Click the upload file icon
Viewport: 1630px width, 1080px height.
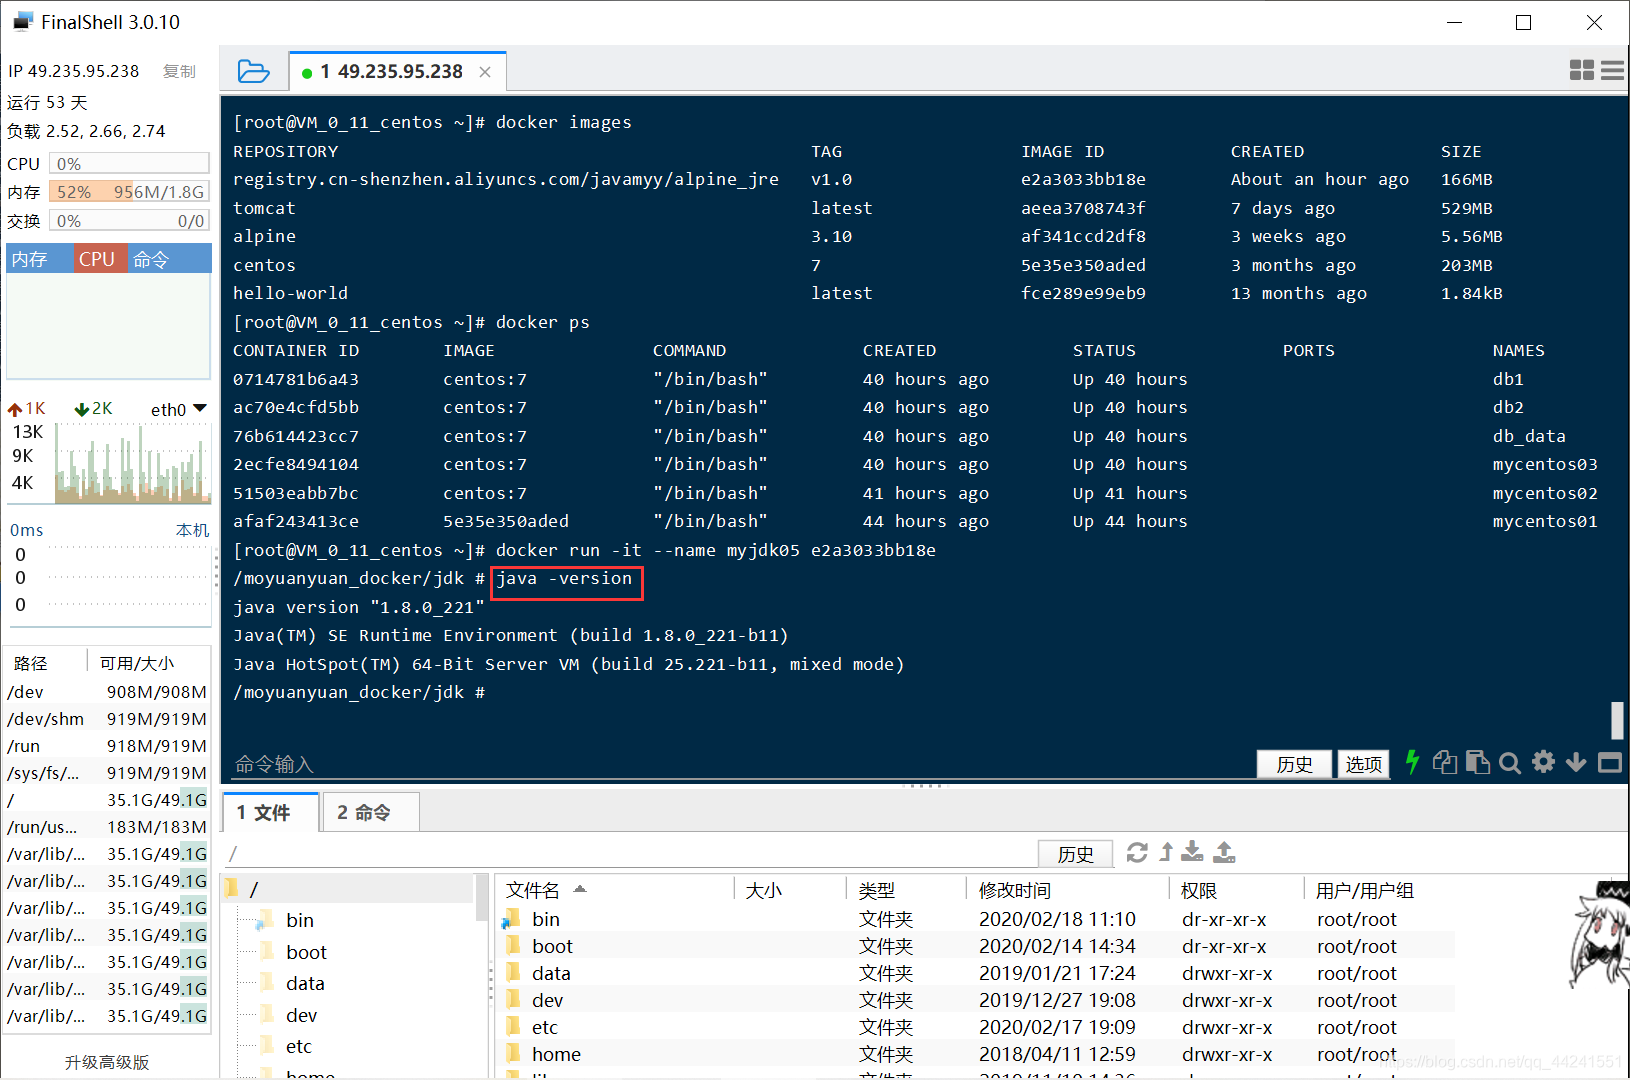coord(1224,852)
